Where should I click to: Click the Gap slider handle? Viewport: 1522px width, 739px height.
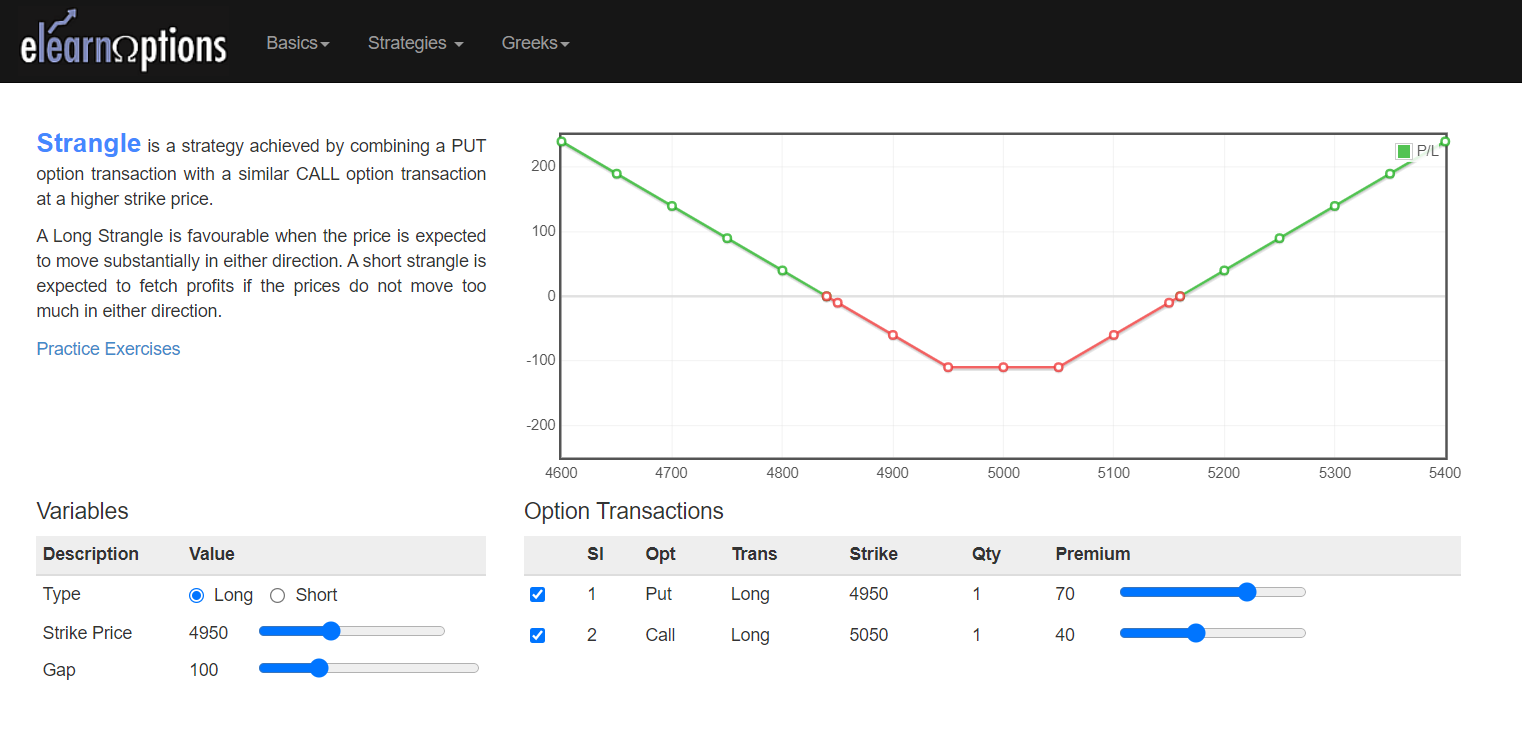click(319, 668)
